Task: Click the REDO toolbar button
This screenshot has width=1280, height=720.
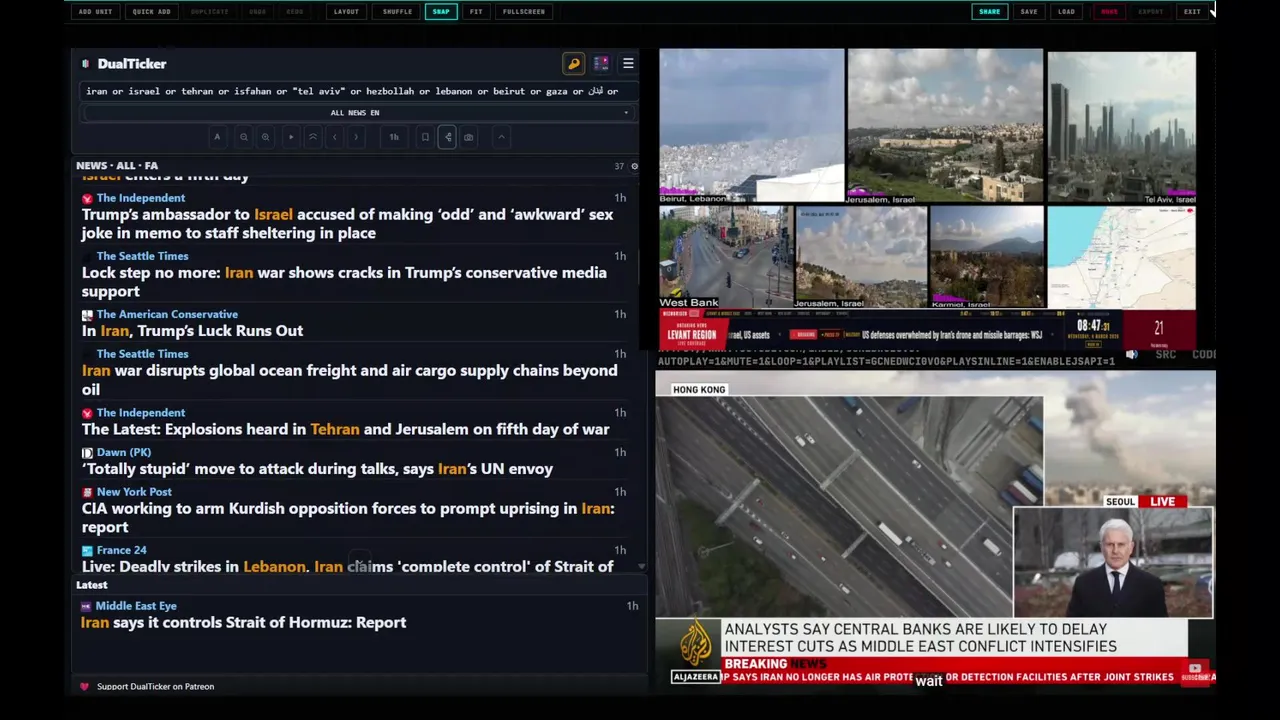Action: point(295,12)
